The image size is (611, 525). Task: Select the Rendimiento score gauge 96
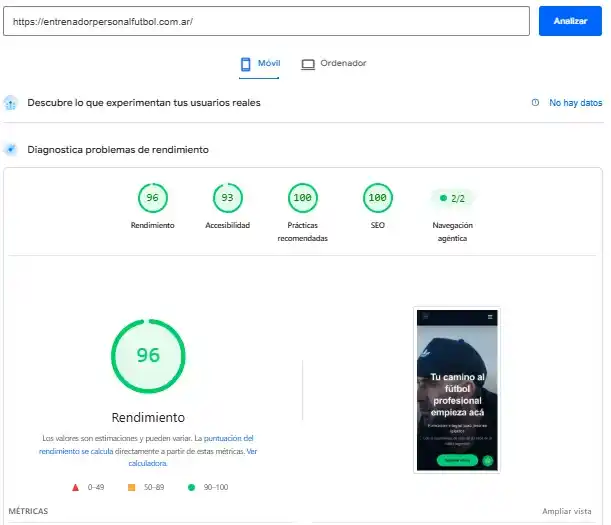[x=153, y=198]
